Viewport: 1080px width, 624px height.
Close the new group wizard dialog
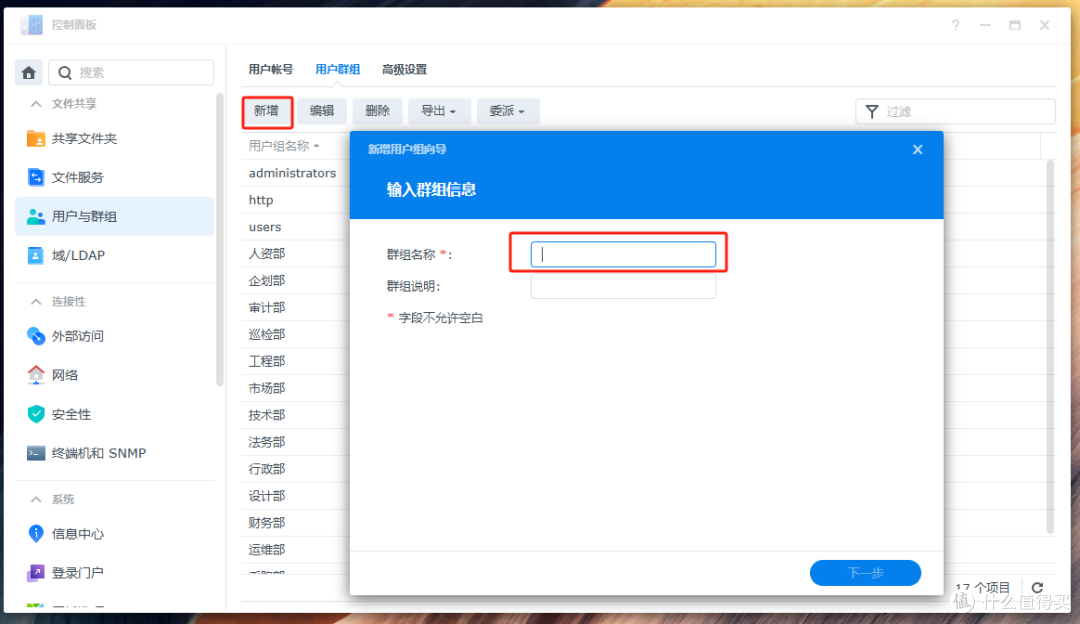pos(917,149)
